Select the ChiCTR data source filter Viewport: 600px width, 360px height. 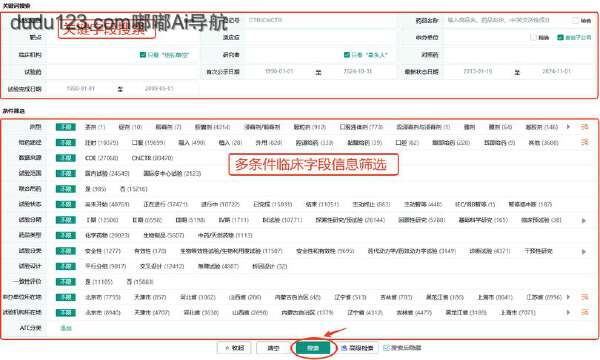152,158
